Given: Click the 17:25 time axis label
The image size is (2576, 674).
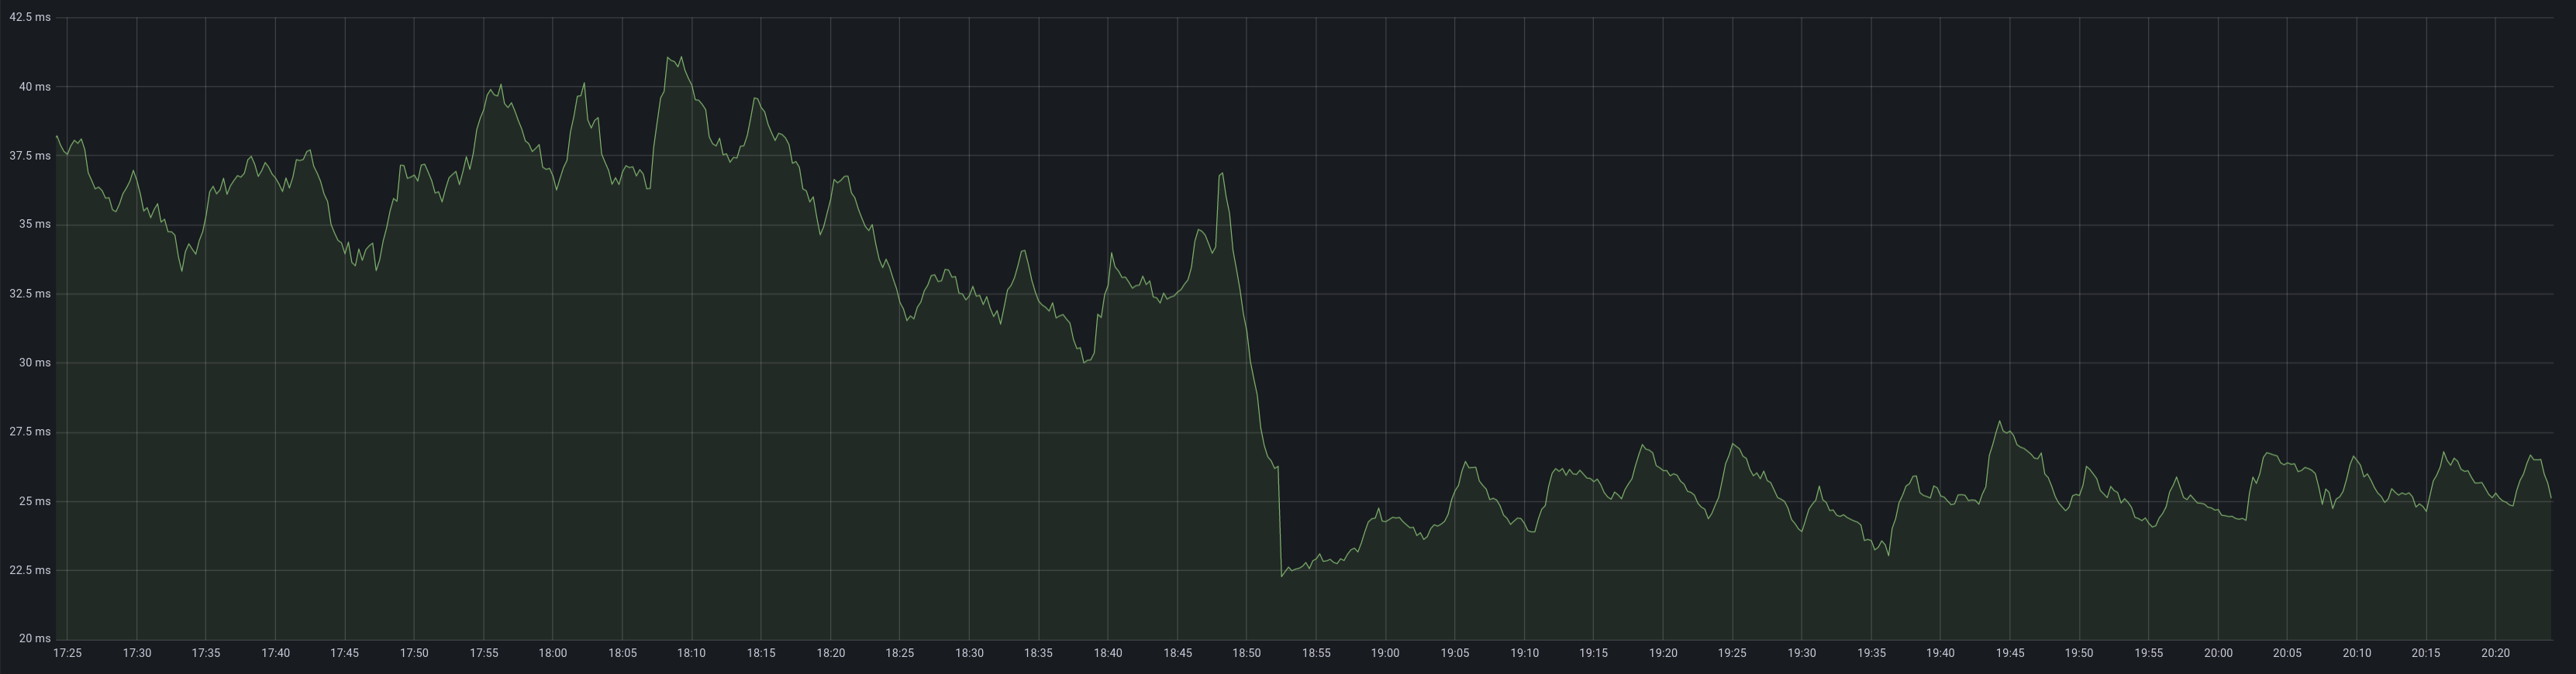Looking at the screenshot, I should tap(67, 653).
